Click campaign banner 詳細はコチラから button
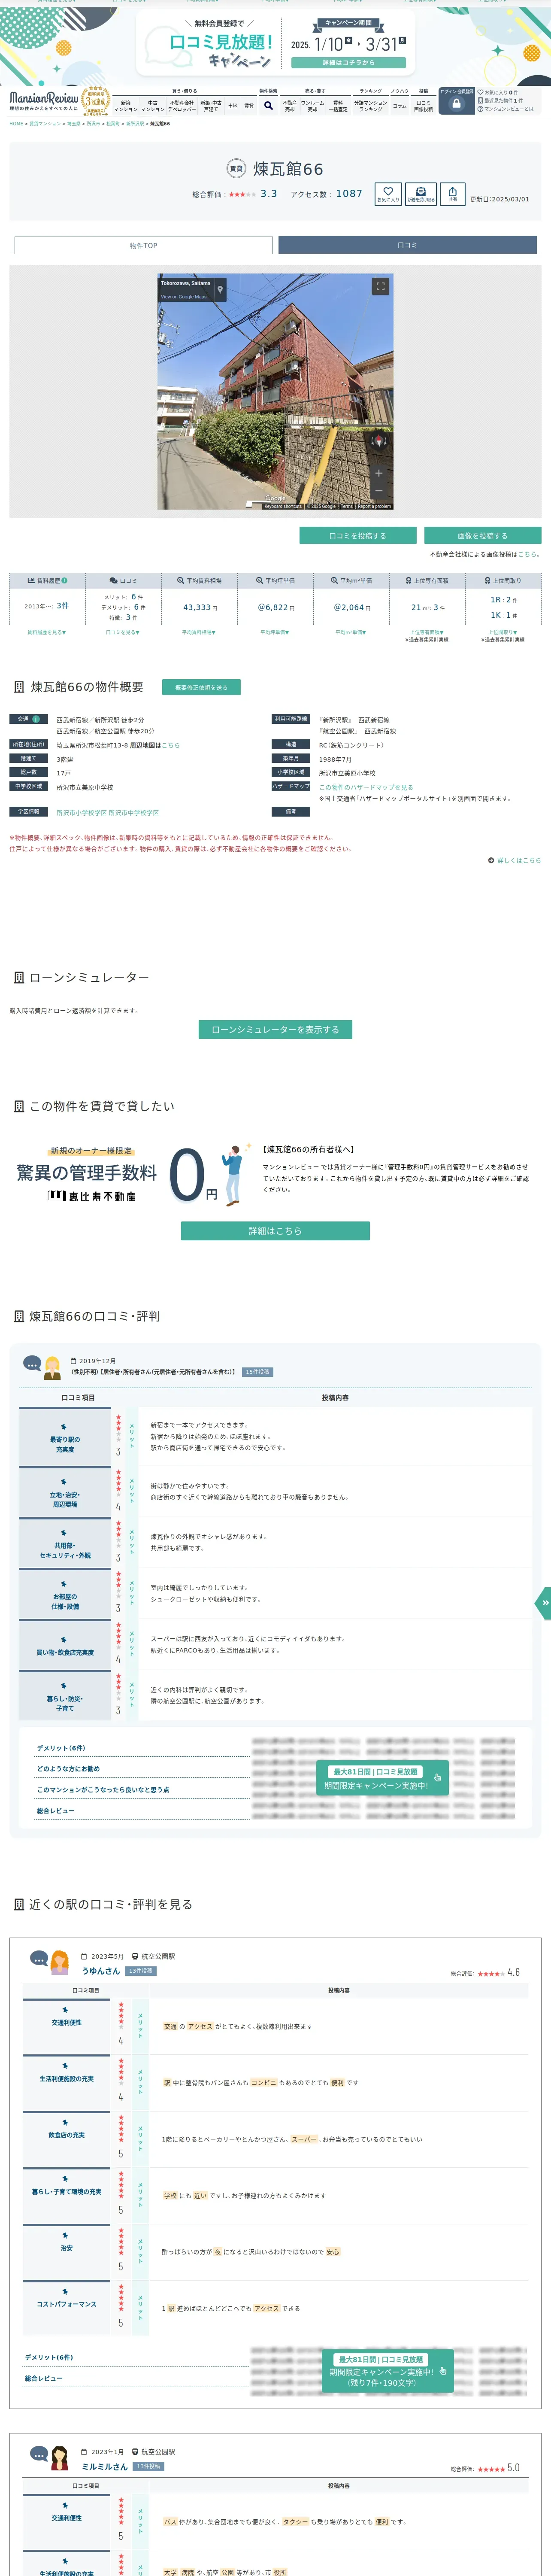Screen dimensions: 551x2576 click(x=348, y=62)
